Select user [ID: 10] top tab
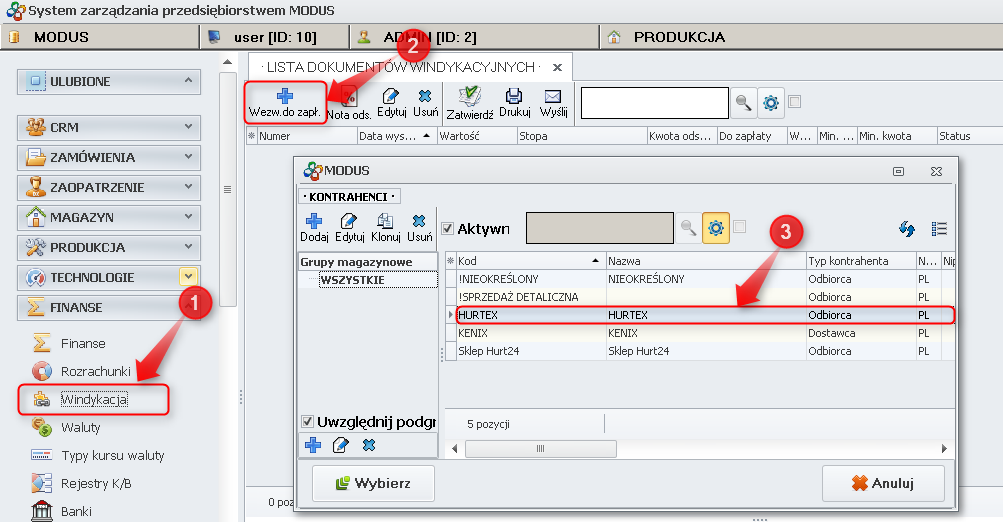The height and width of the screenshot is (522, 1003). click(x=275, y=37)
